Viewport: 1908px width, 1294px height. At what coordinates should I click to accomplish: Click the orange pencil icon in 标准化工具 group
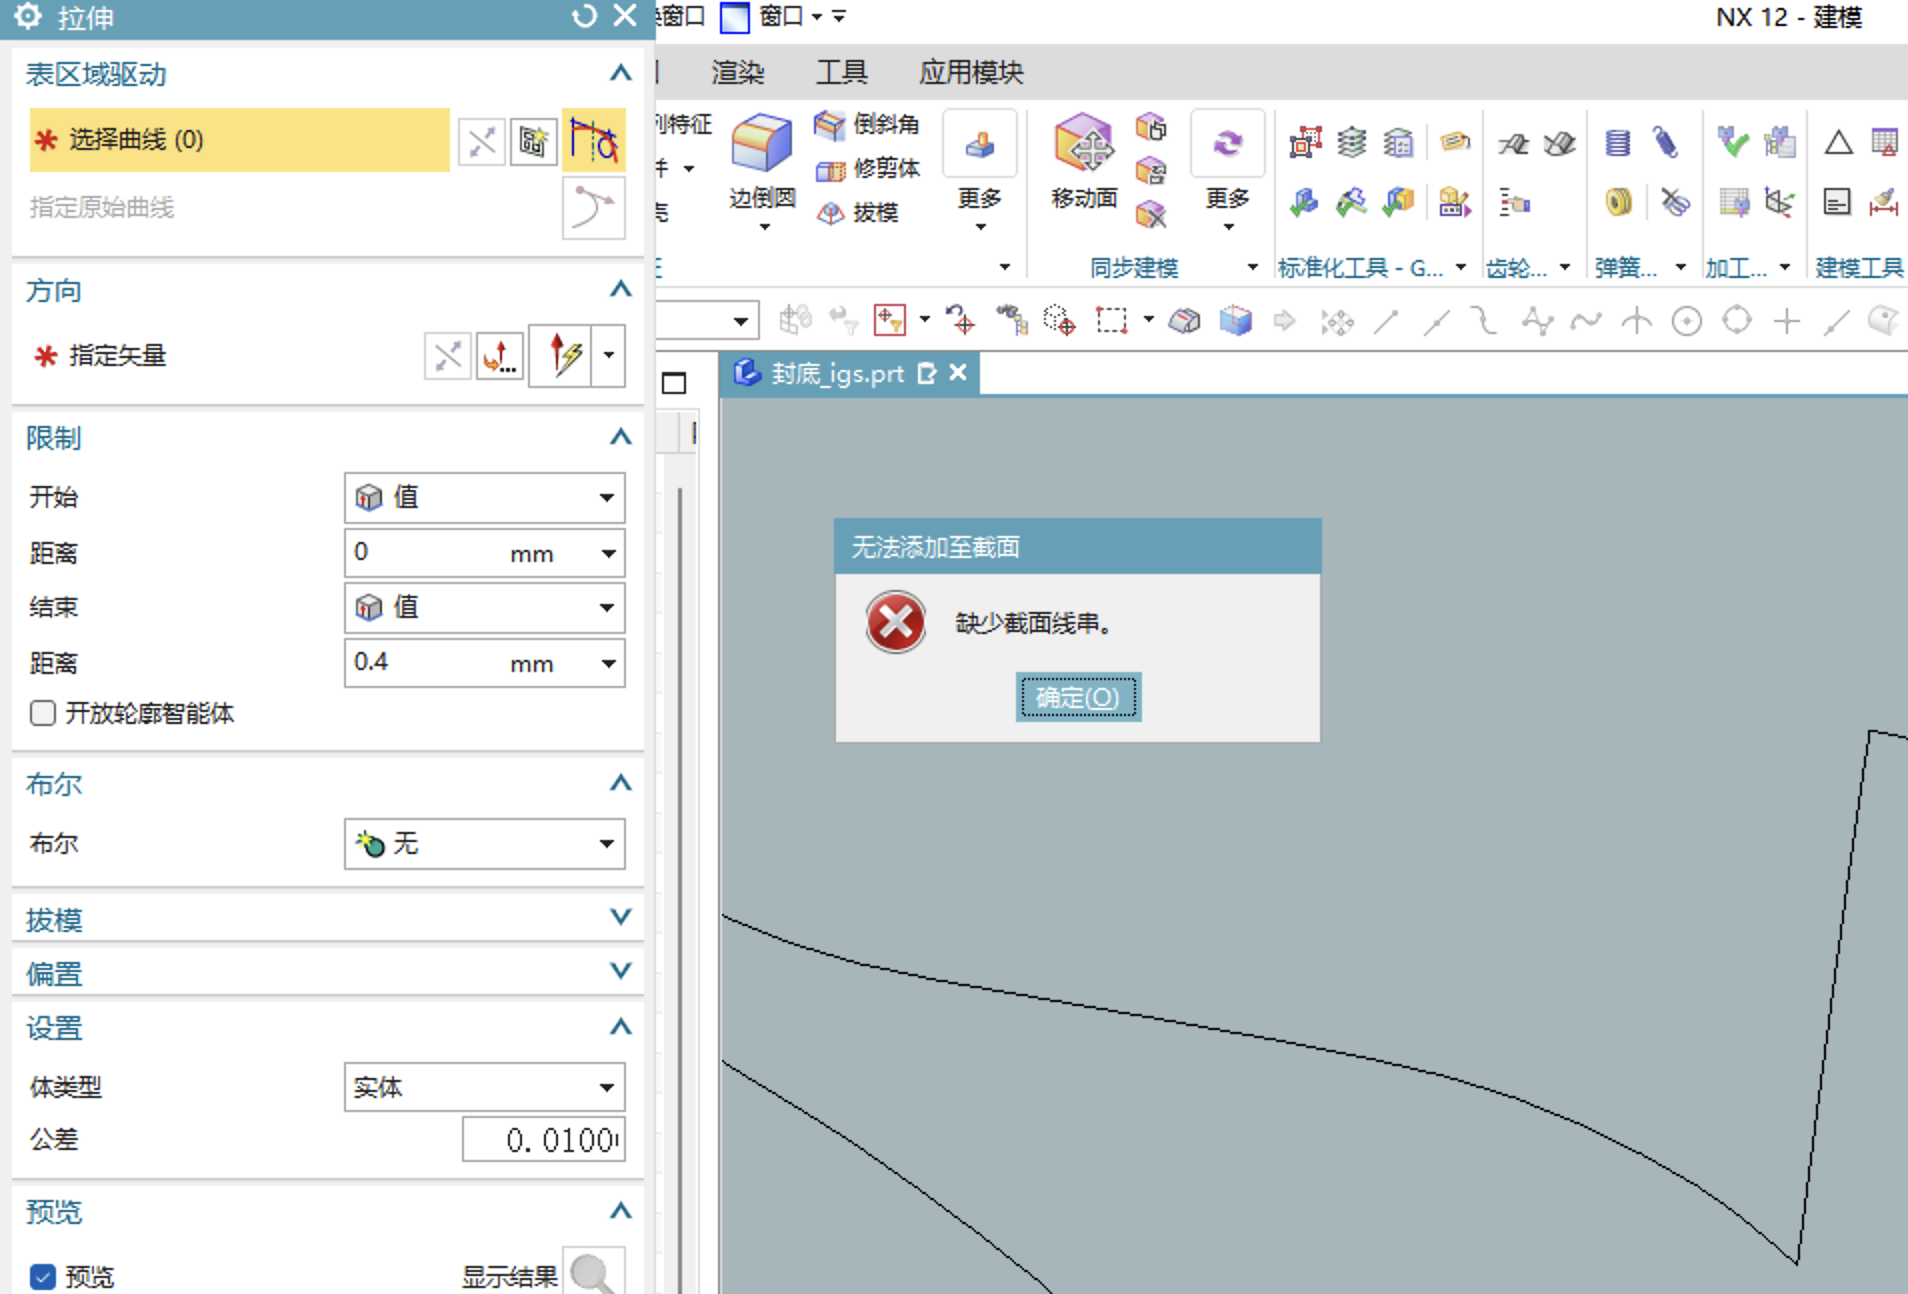[1455, 142]
